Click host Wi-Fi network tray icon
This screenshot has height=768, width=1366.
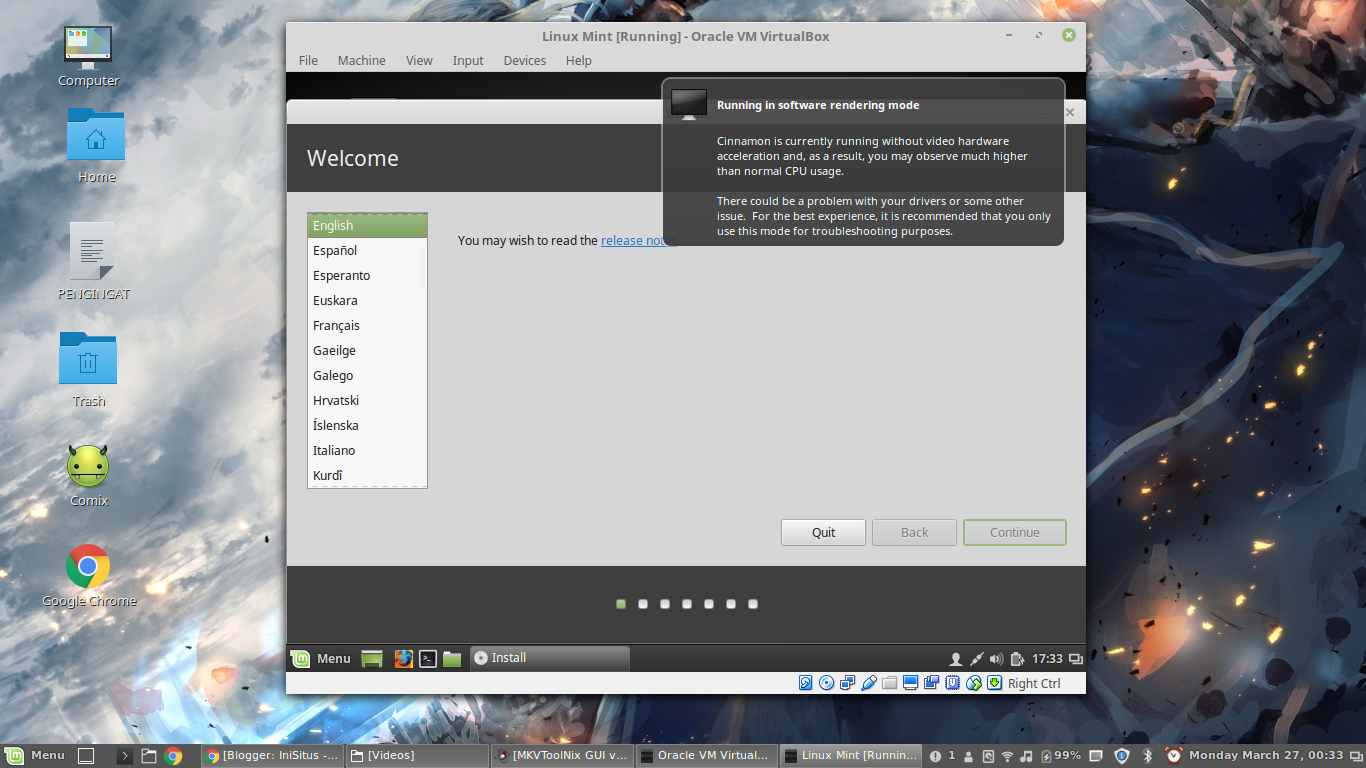[1007, 756]
